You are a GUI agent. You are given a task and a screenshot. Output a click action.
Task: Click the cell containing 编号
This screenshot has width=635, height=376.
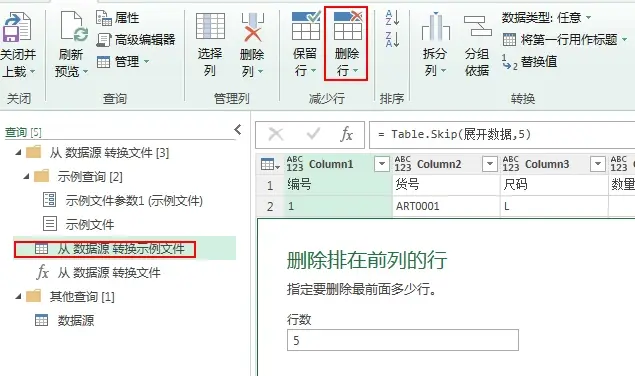[339, 185]
